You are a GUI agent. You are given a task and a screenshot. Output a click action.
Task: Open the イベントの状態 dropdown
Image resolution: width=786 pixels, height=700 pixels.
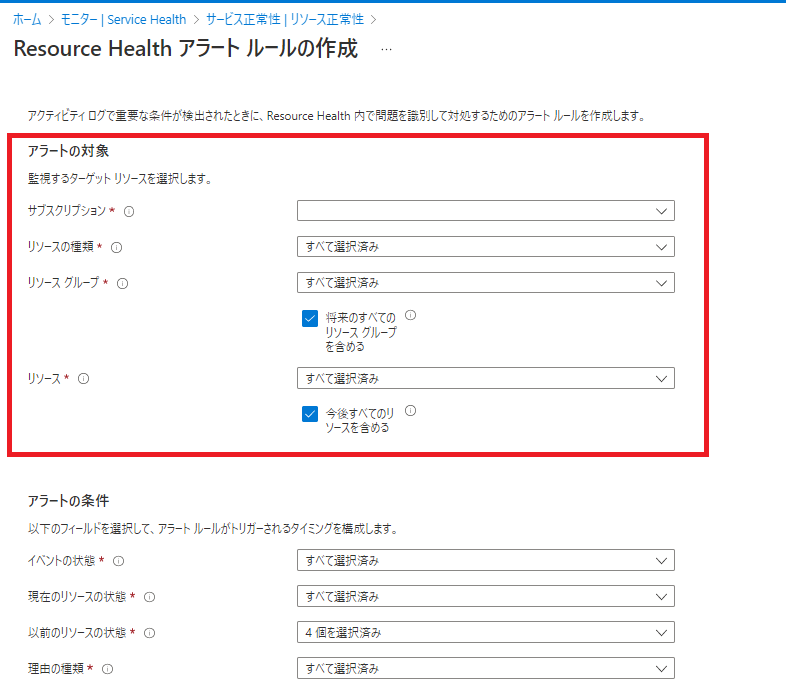coord(486,561)
